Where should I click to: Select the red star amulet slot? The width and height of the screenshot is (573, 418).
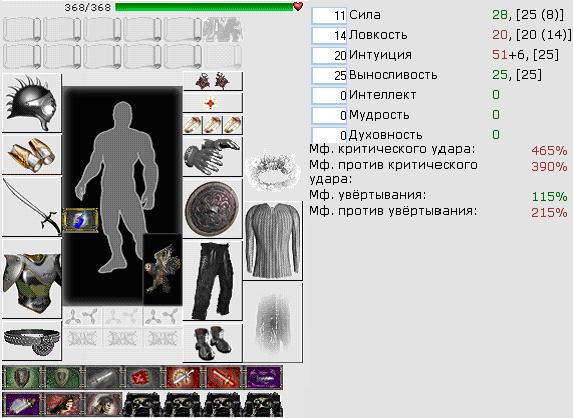(x=213, y=103)
